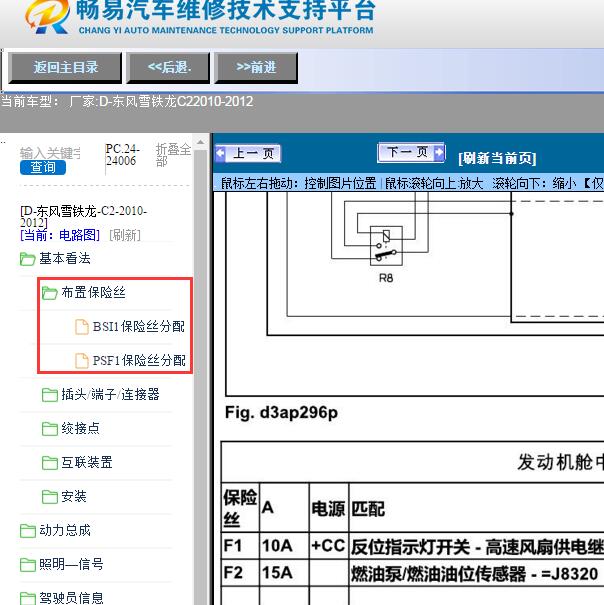The image size is (604, 605).
Task: Collapse the 基本看法 tree node
Action: 64,259
